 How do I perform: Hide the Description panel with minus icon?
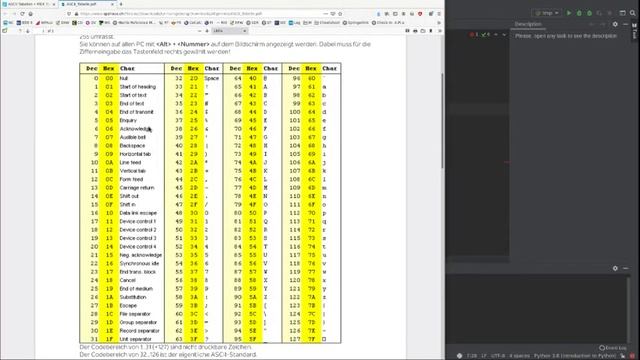pos(626,24)
